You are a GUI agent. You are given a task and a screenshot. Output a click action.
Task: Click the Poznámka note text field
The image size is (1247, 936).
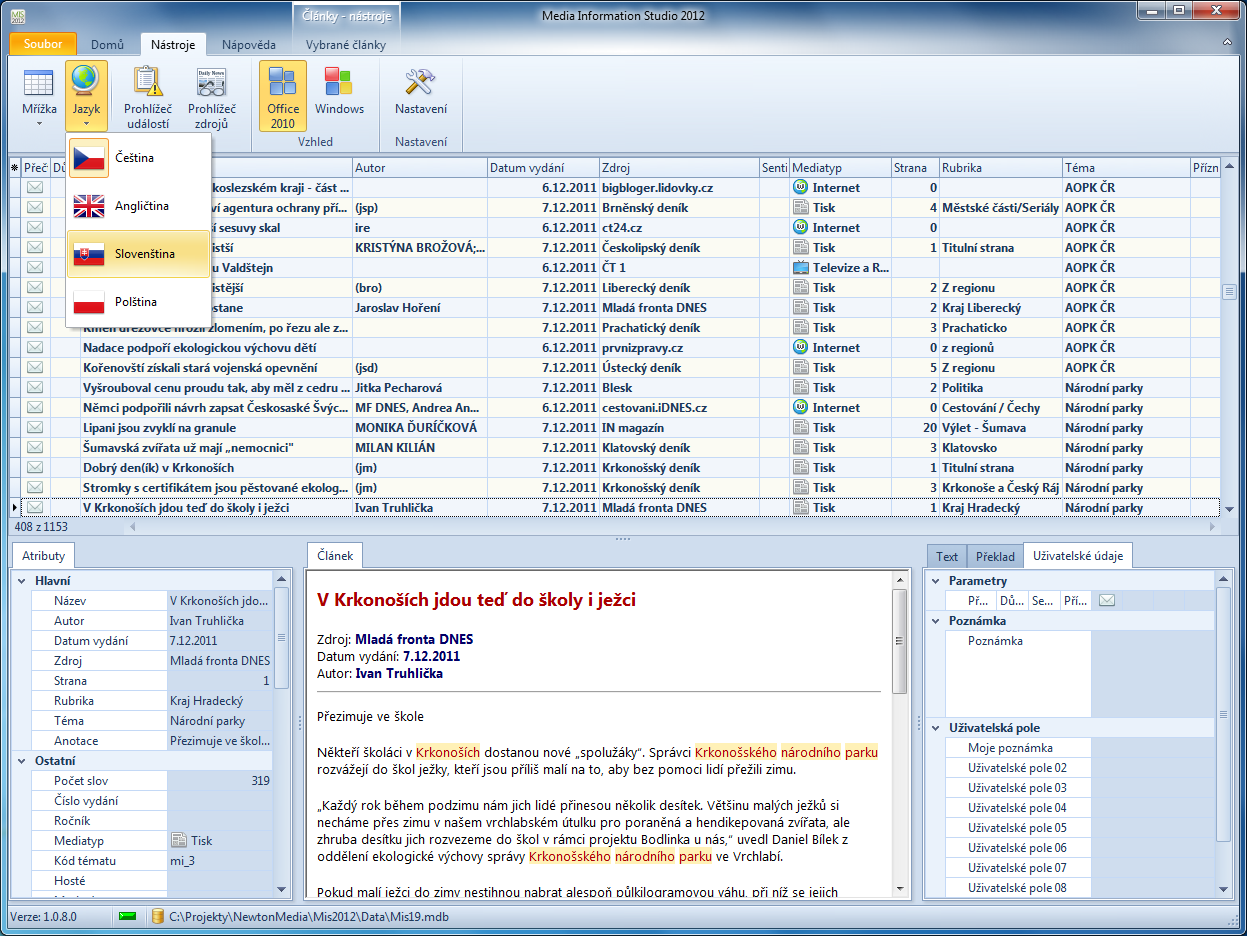click(1151, 673)
